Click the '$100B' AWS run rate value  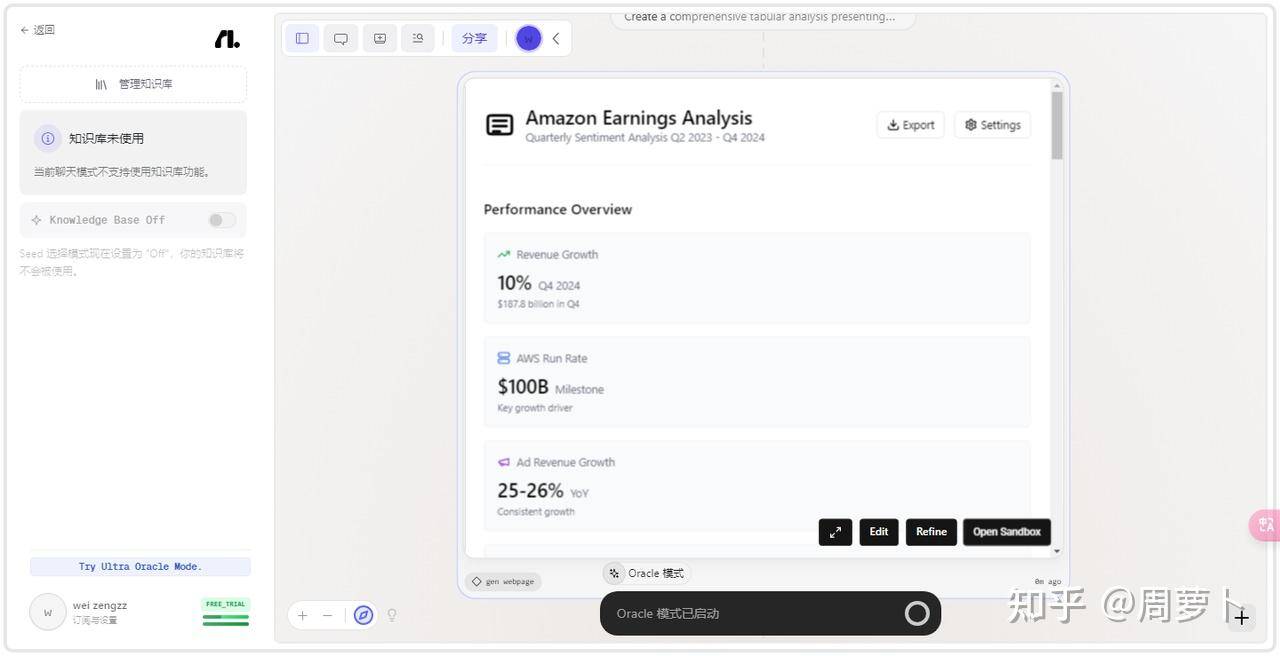click(x=523, y=387)
